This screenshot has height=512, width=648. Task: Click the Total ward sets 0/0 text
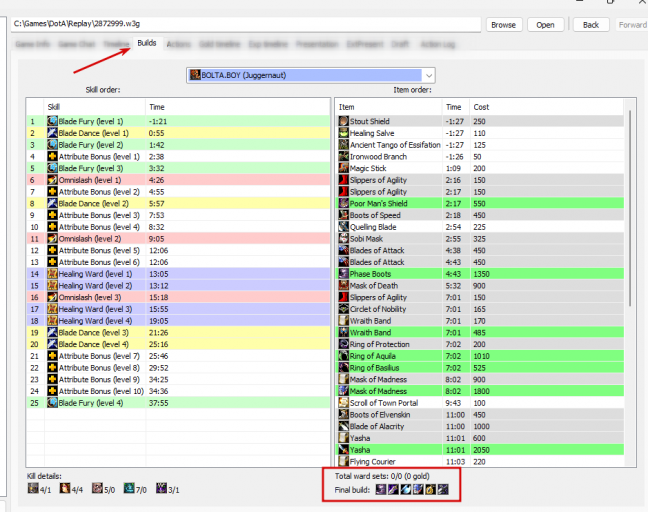click(x=382, y=476)
